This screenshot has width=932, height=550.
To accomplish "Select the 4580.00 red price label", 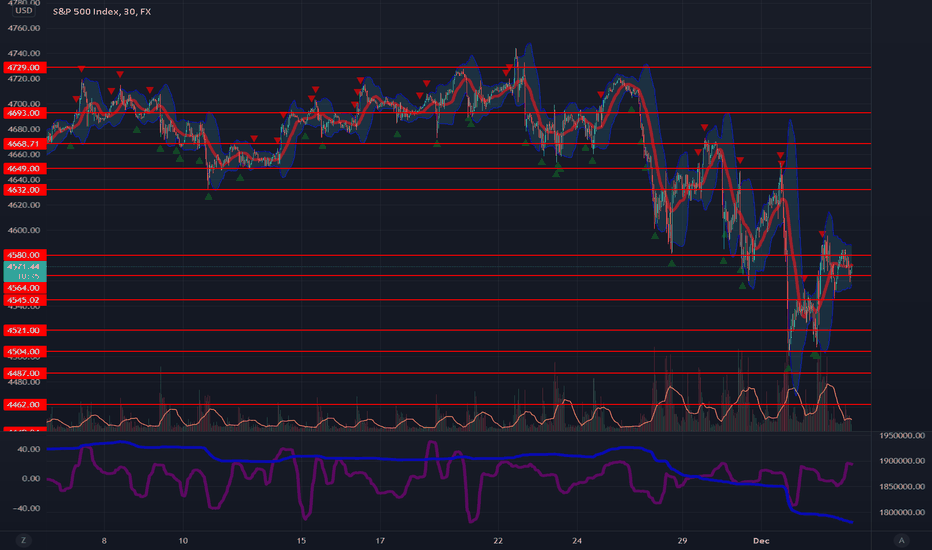I will (24, 255).
